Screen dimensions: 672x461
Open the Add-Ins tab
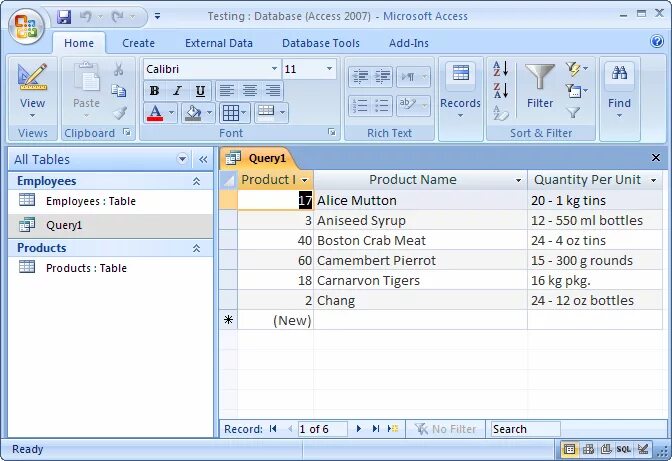(408, 43)
